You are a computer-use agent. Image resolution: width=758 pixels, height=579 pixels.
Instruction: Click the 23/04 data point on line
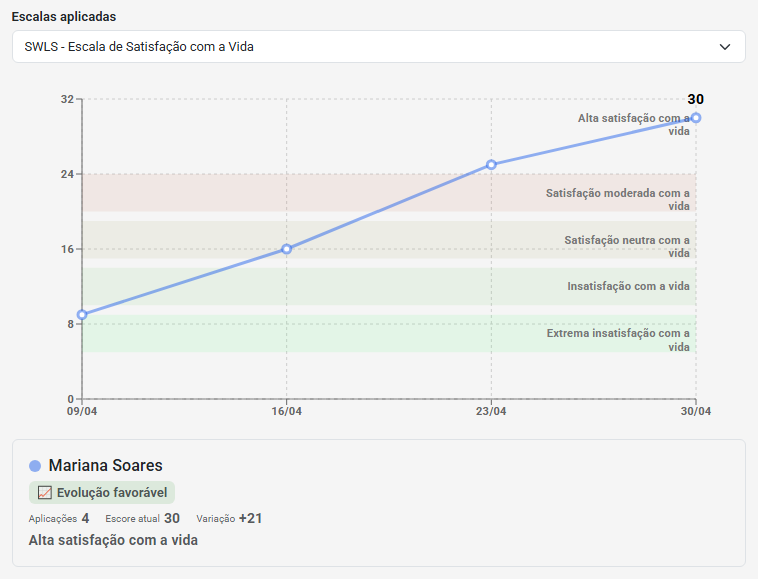(x=491, y=165)
